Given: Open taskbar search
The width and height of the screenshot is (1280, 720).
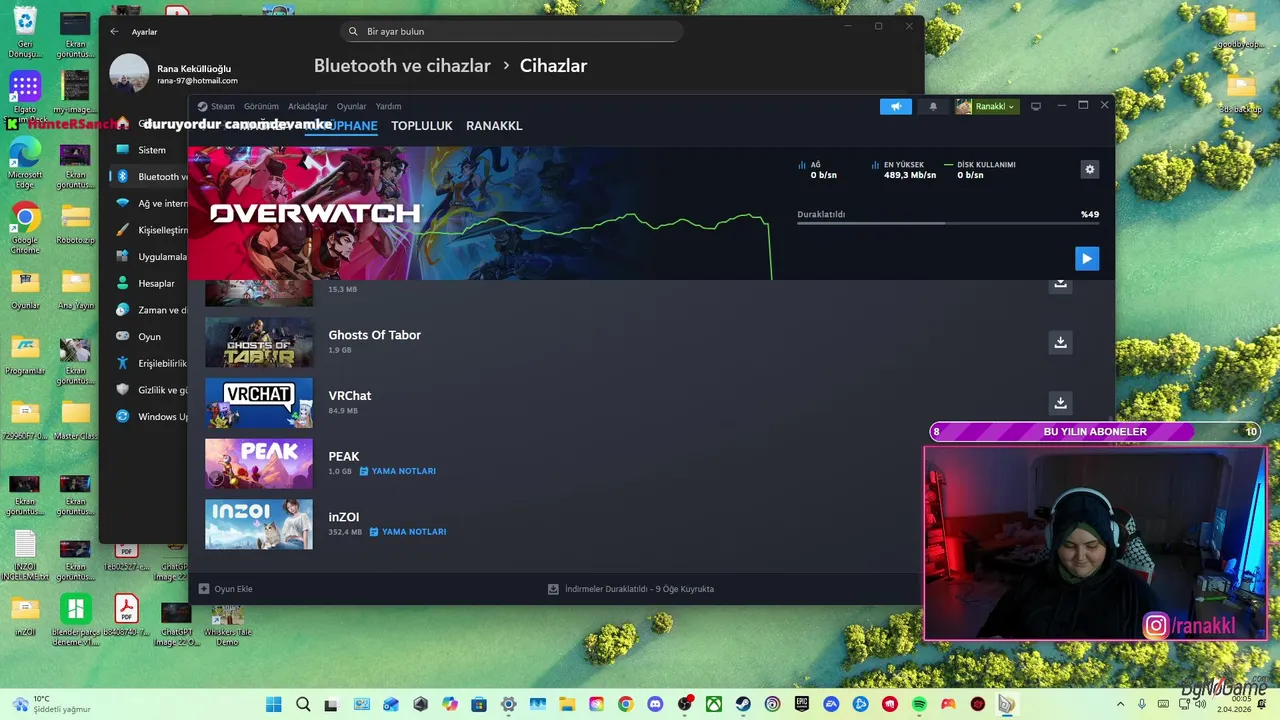Looking at the screenshot, I should point(303,704).
